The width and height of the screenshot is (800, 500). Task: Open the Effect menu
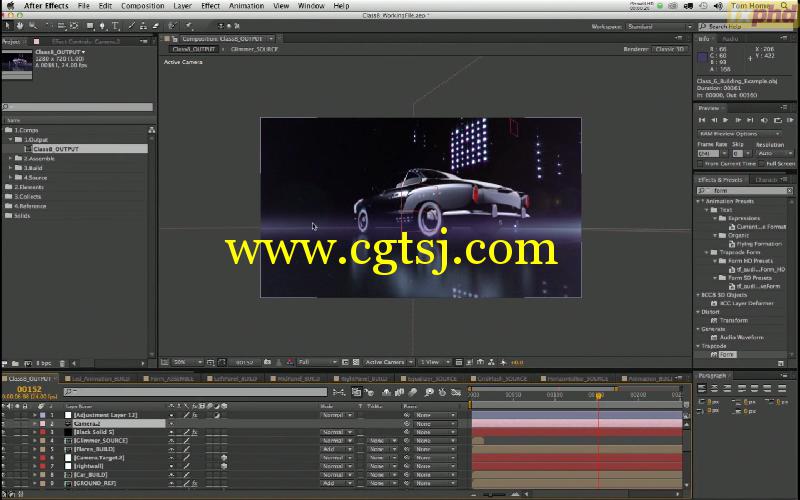(x=210, y=6)
